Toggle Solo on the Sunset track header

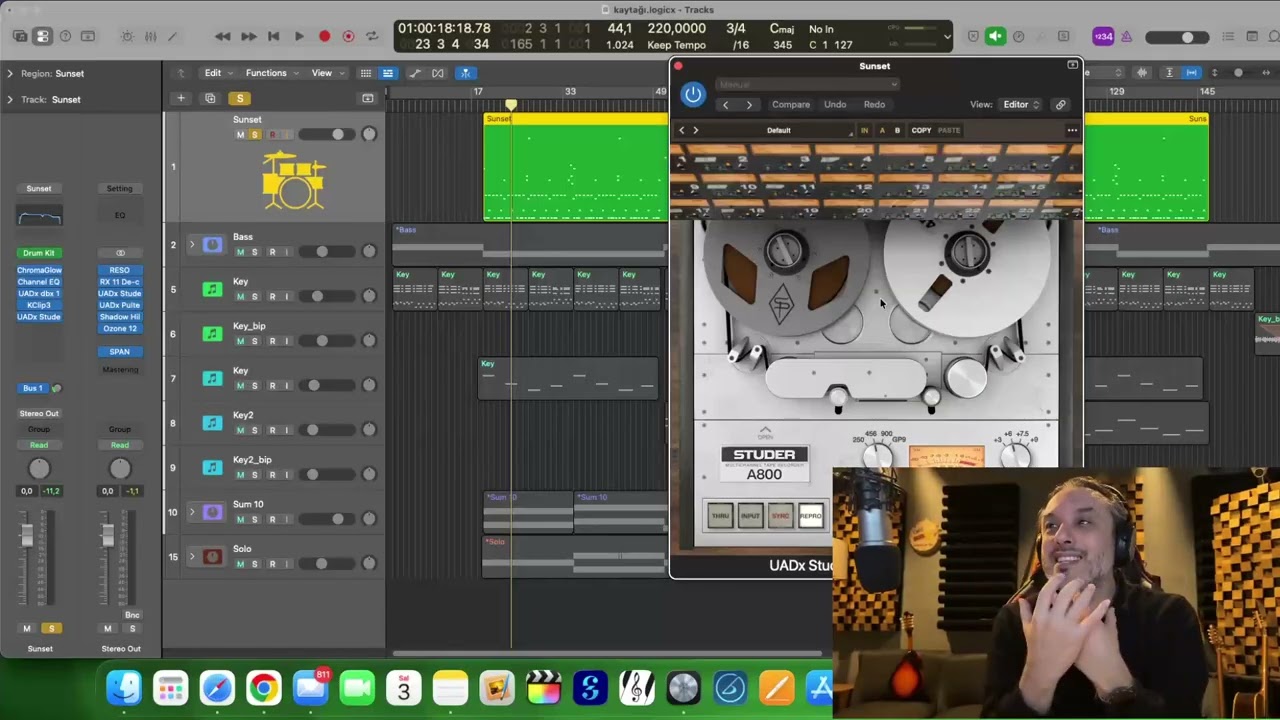tap(255, 135)
